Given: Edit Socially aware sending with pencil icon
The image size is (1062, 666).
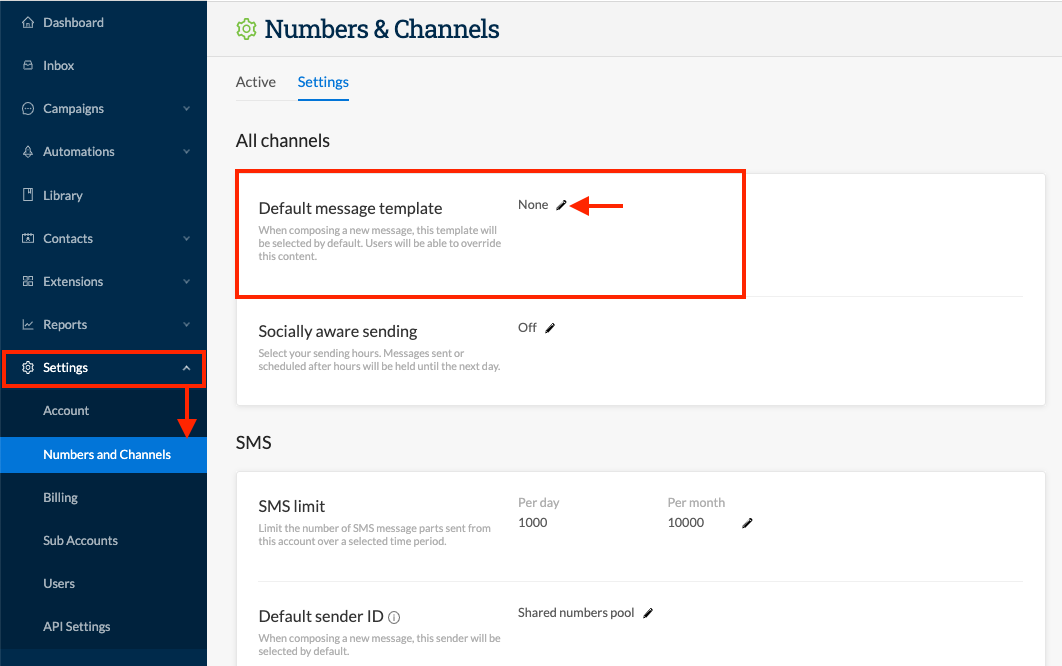Looking at the screenshot, I should (x=550, y=328).
